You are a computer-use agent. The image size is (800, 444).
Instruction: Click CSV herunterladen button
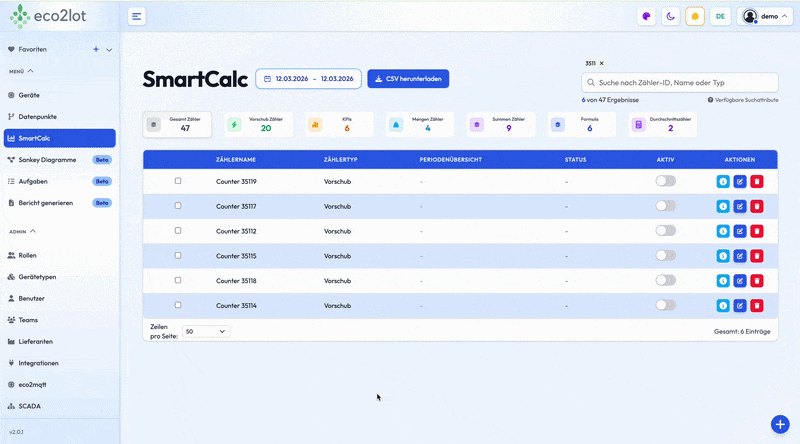[x=408, y=79]
